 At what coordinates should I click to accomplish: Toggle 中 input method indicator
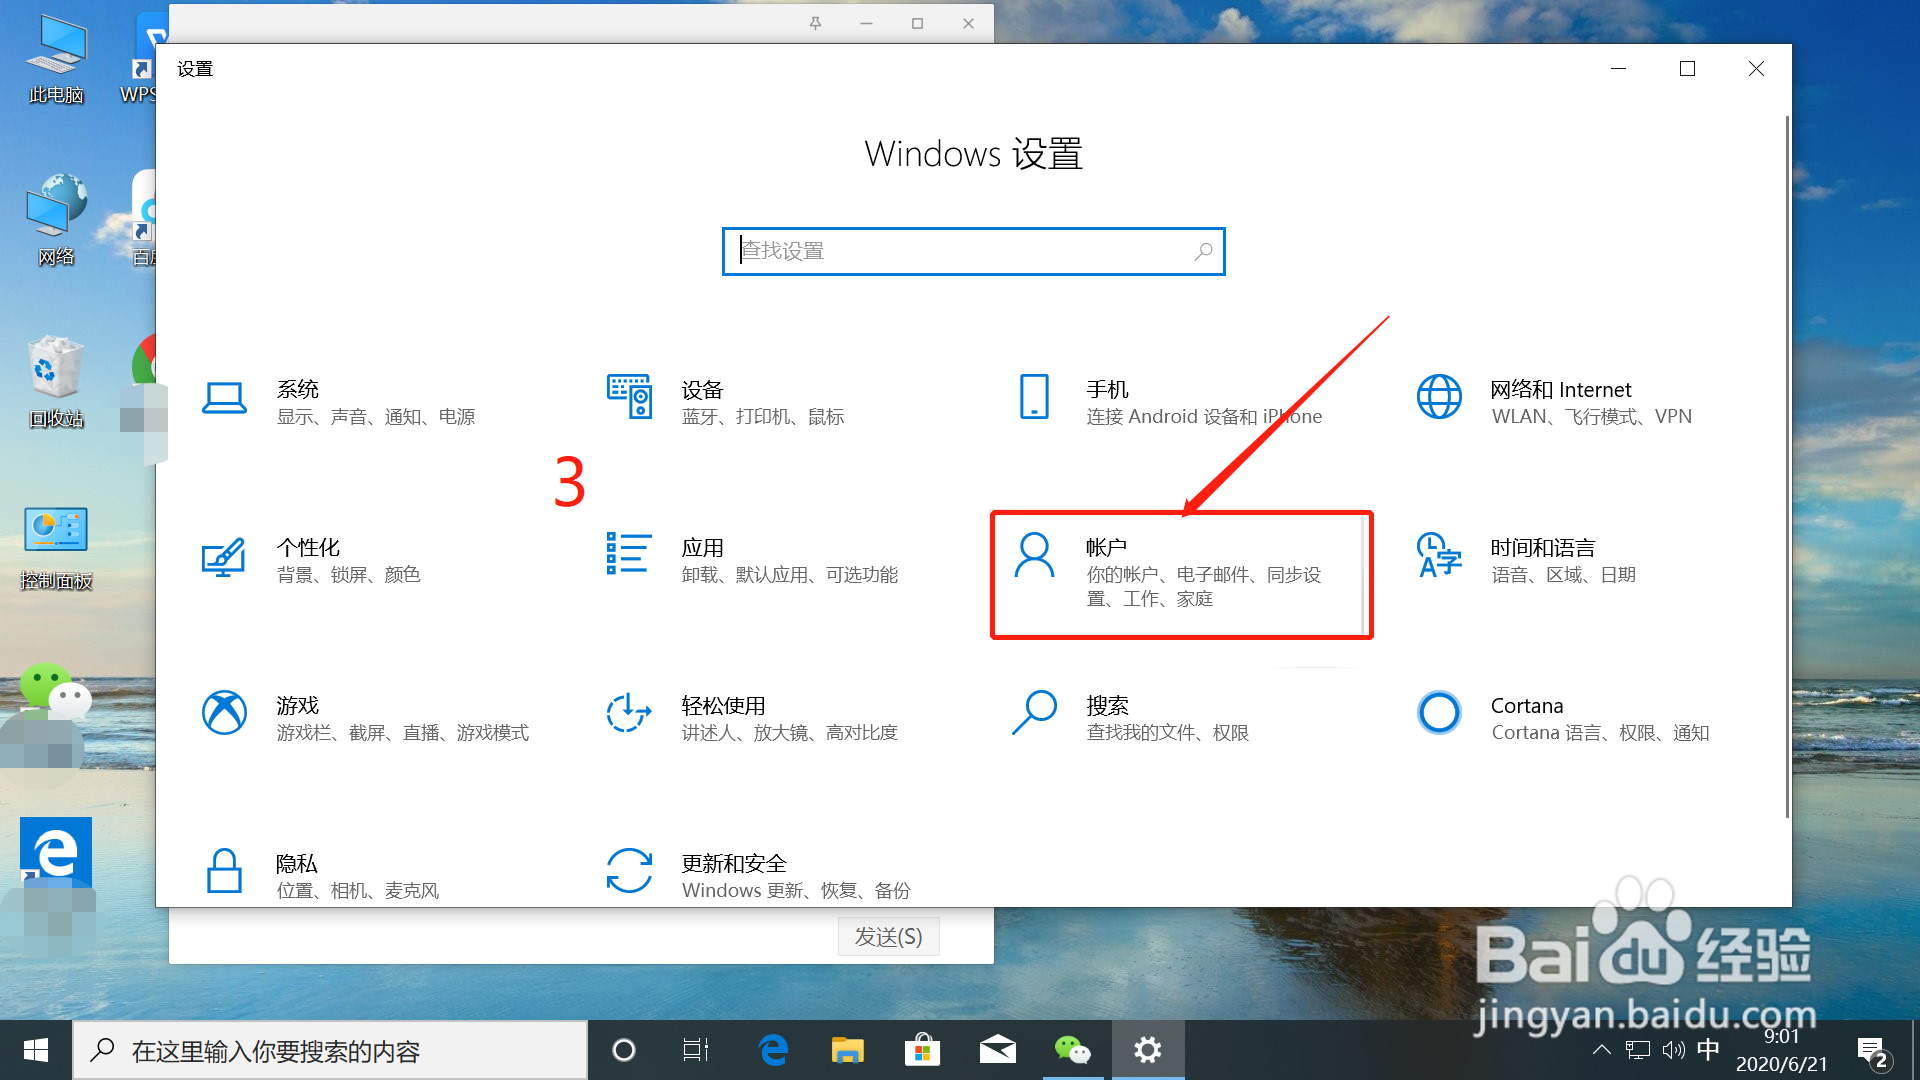(1708, 1050)
